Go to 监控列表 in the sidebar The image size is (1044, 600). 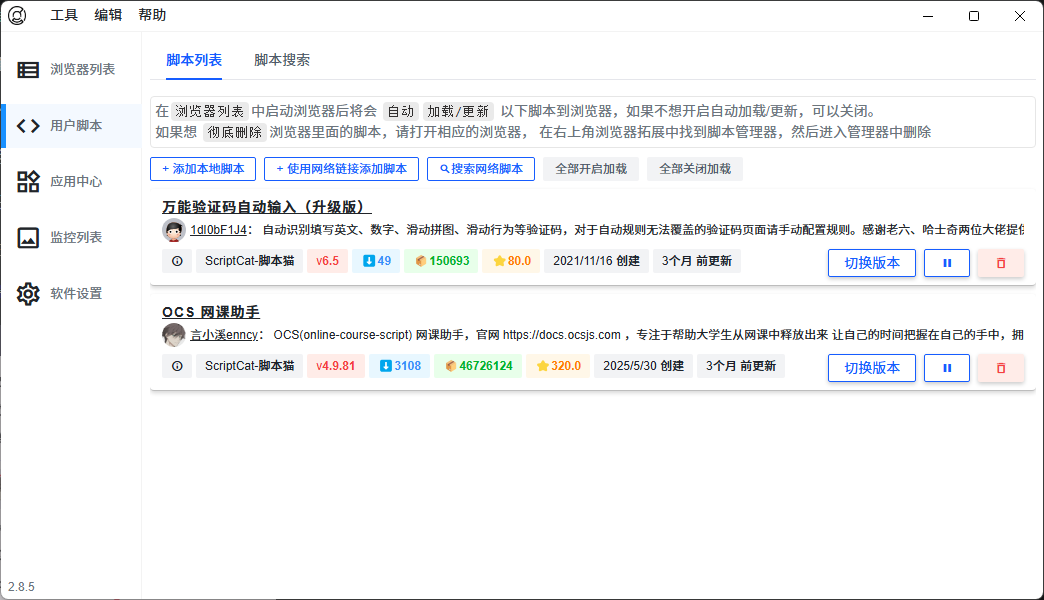(70, 238)
